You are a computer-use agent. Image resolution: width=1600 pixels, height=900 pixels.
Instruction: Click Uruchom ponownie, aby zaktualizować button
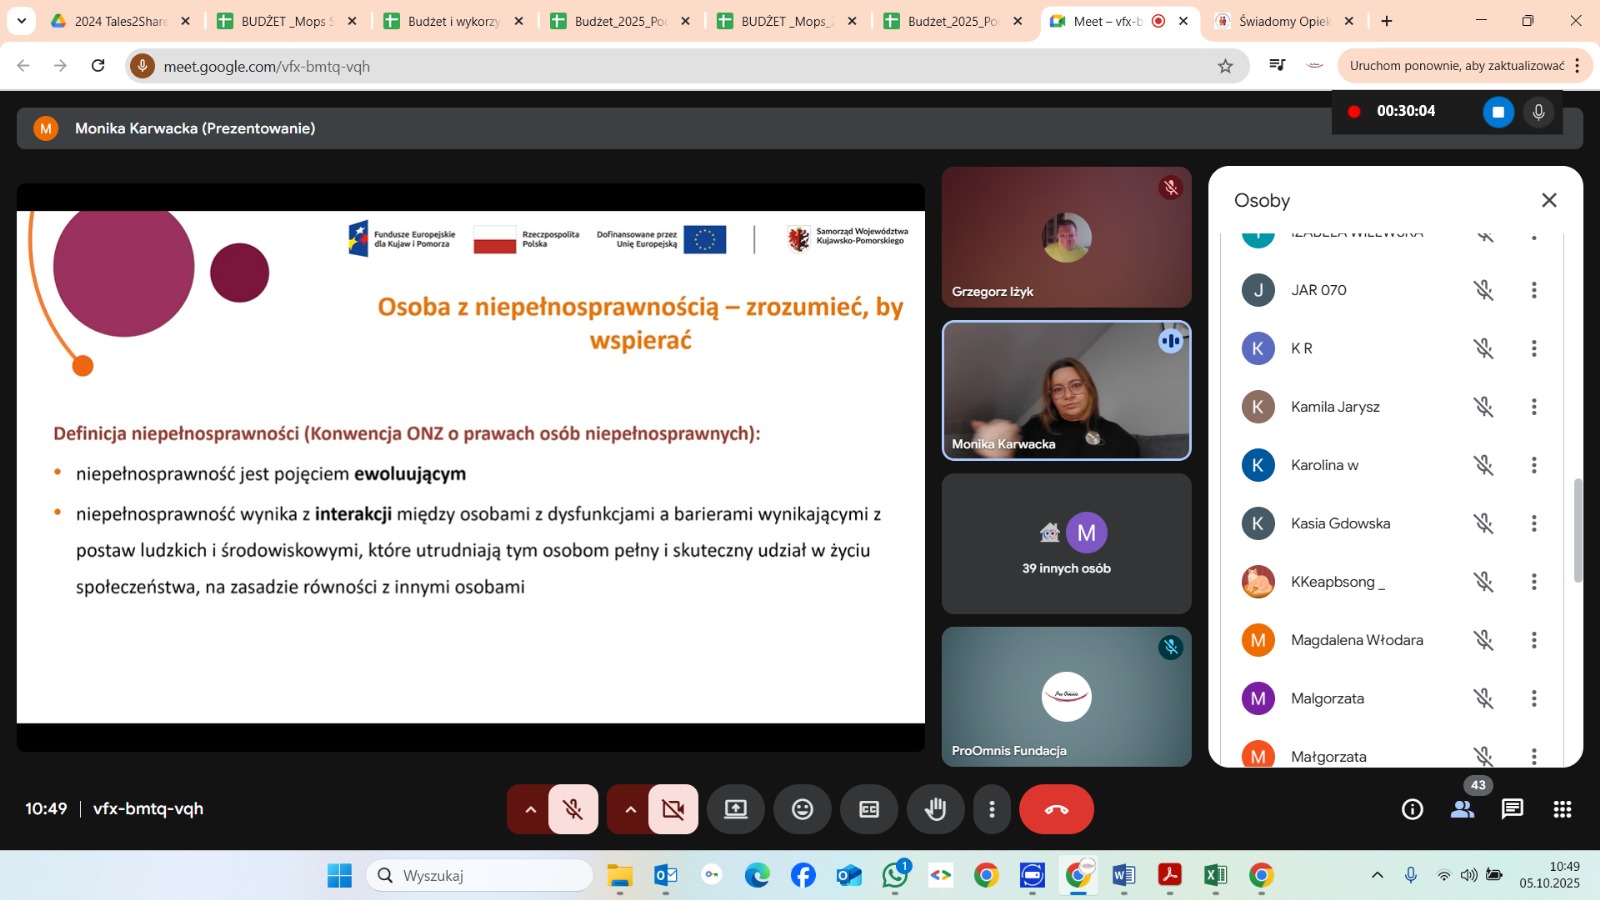pyautogui.click(x=1456, y=66)
